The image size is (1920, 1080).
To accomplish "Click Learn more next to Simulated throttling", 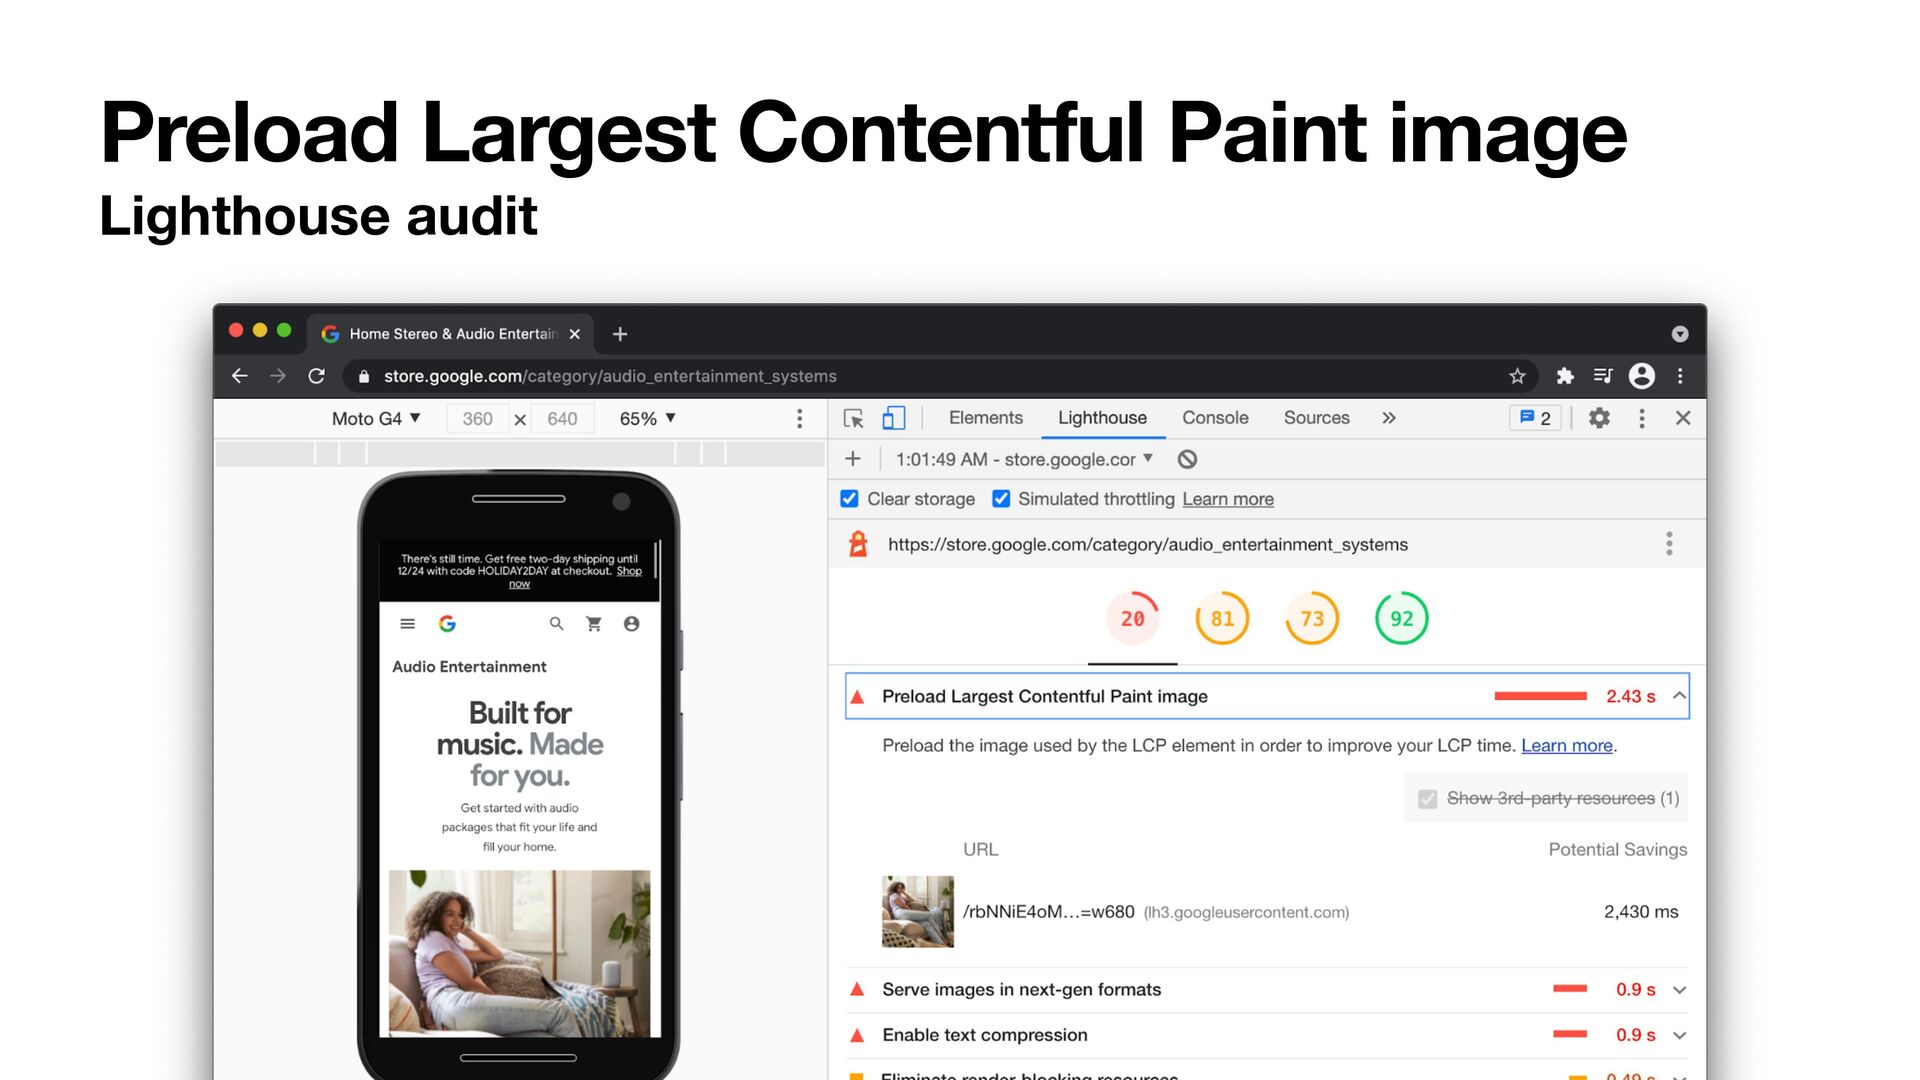I will (1228, 499).
